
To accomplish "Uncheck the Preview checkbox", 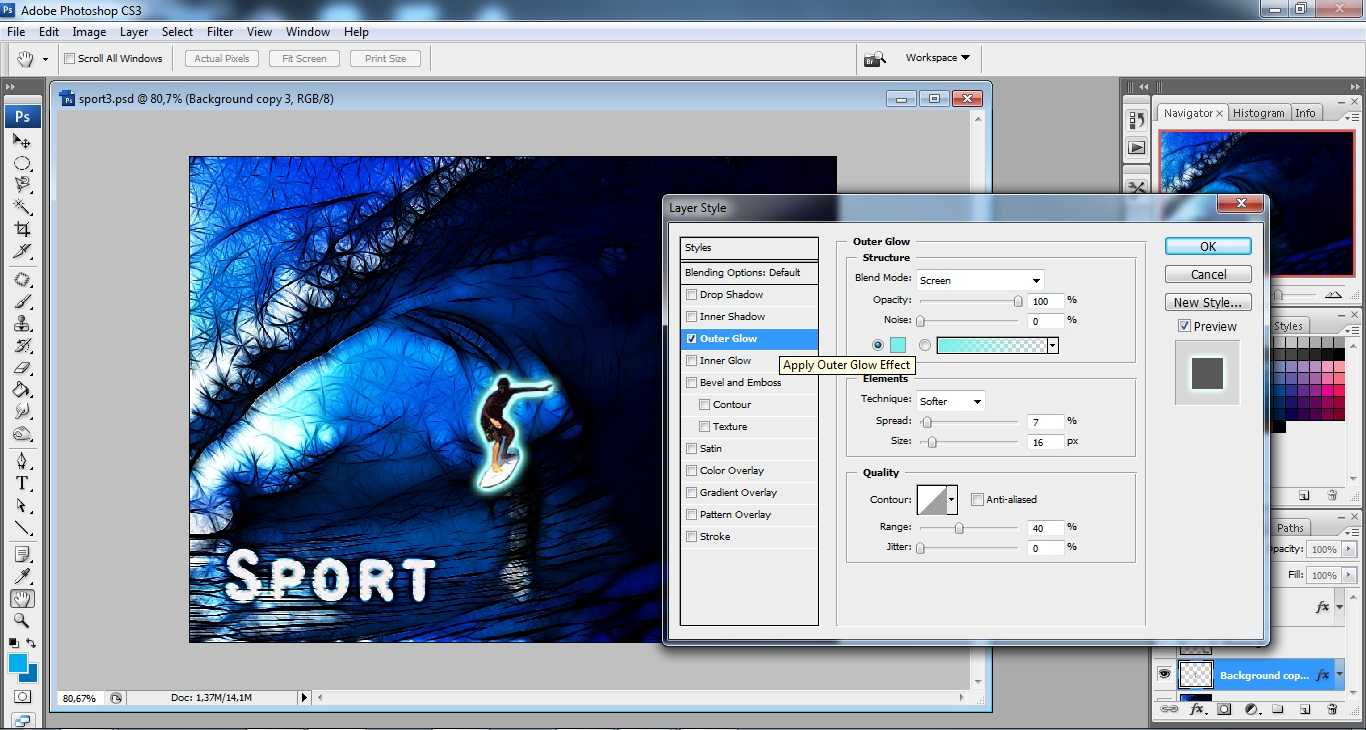I will [1184, 326].
